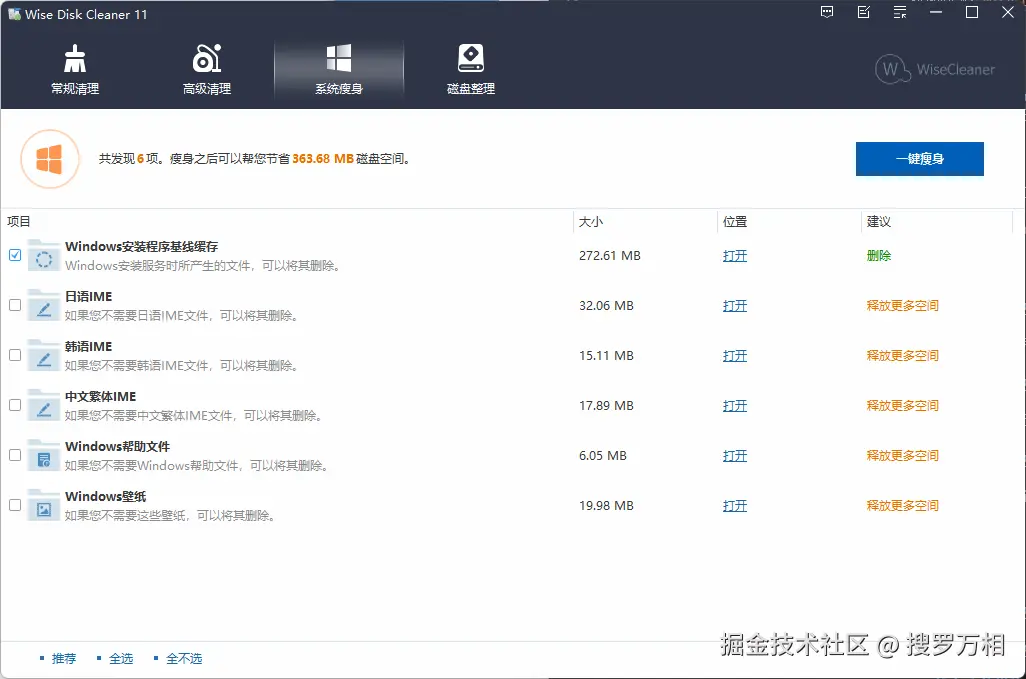Click the folder icon beside 中文繁体IME
Image resolution: width=1026 pixels, height=679 pixels.
[44, 407]
